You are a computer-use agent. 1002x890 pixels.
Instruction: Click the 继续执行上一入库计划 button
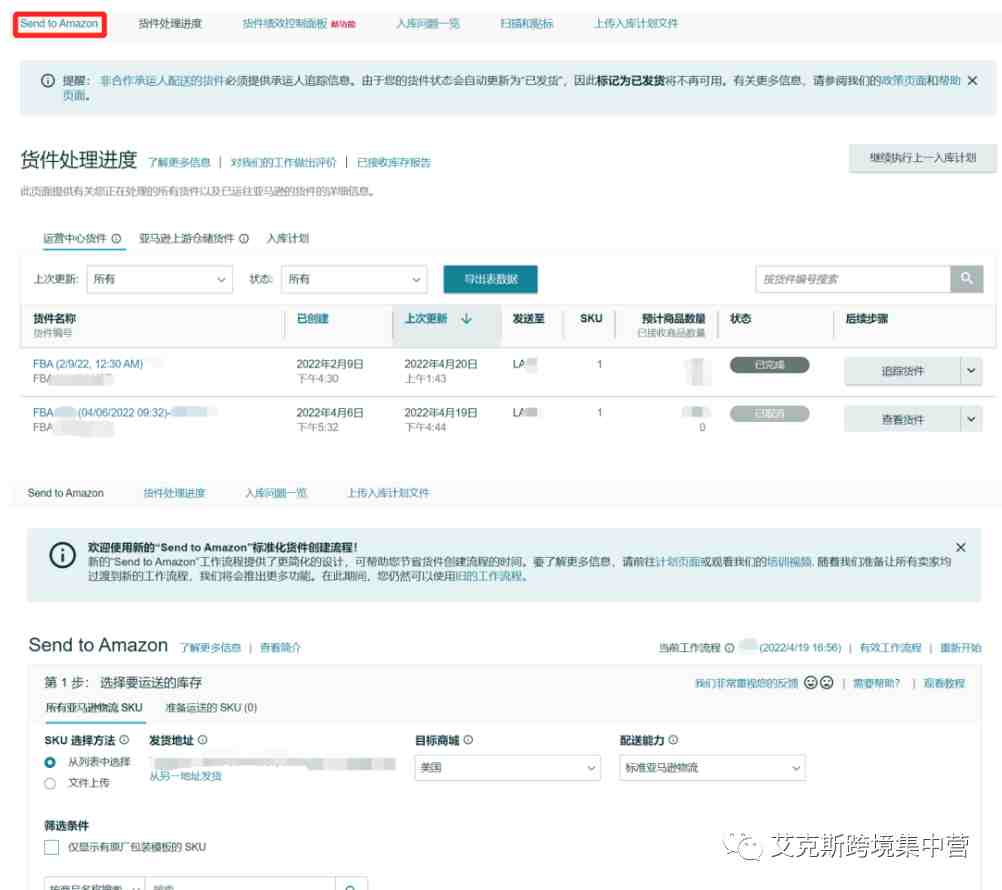pyautogui.click(x=922, y=158)
